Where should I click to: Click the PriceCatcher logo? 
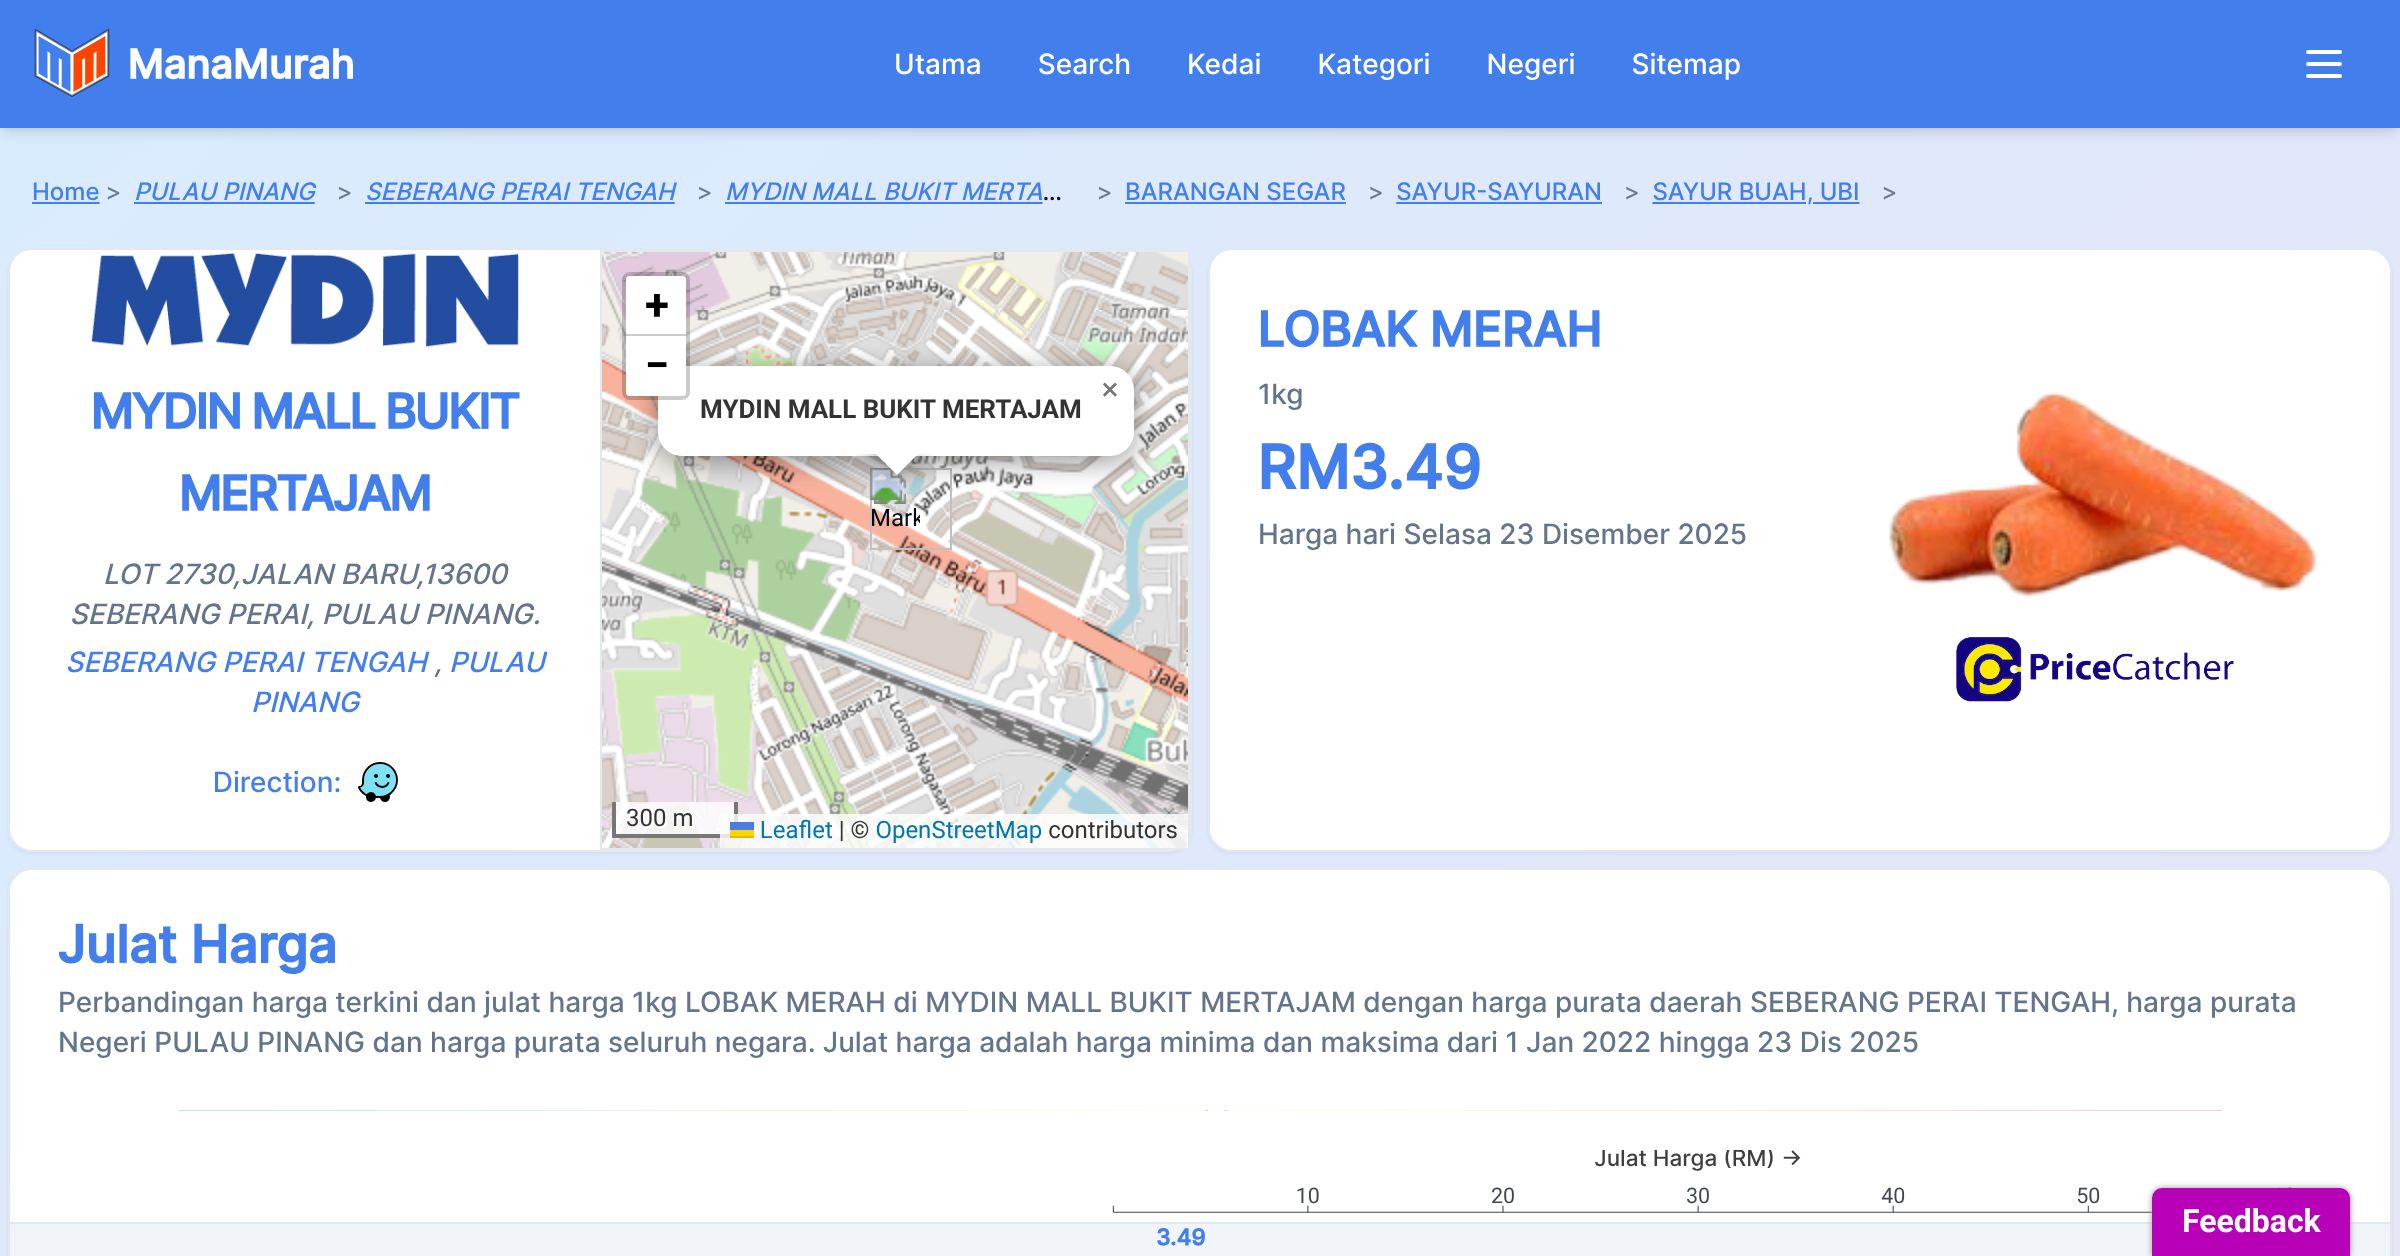[2094, 668]
